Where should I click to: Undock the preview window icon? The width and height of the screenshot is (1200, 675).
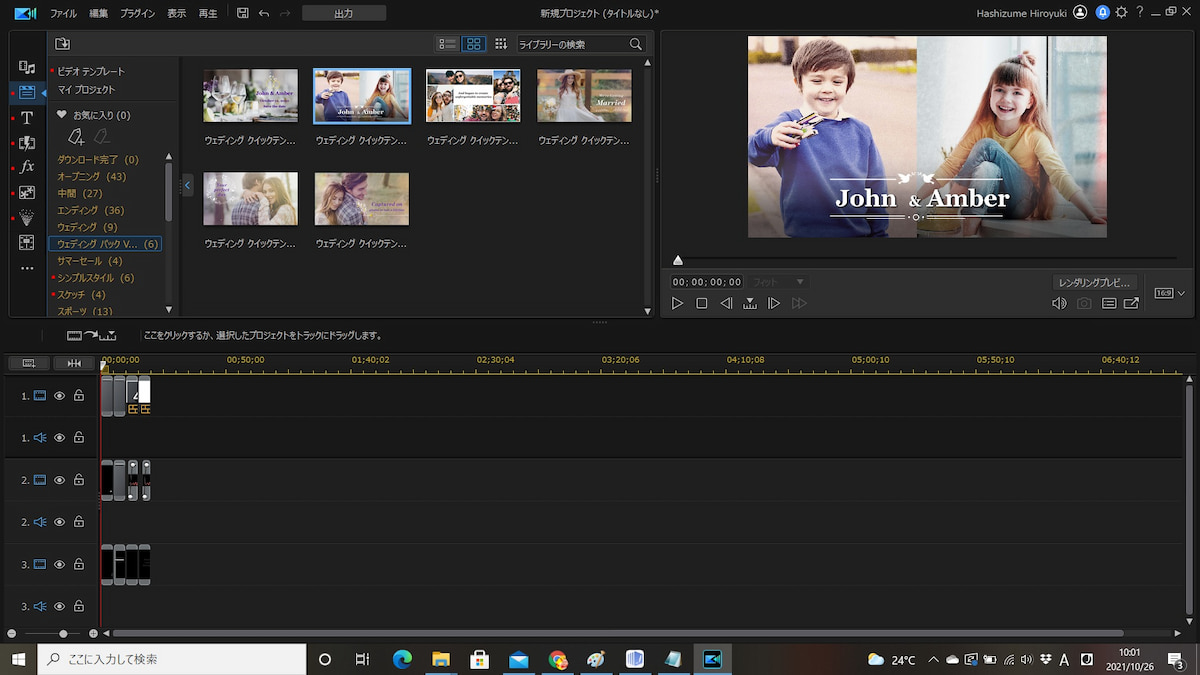coord(1131,303)
